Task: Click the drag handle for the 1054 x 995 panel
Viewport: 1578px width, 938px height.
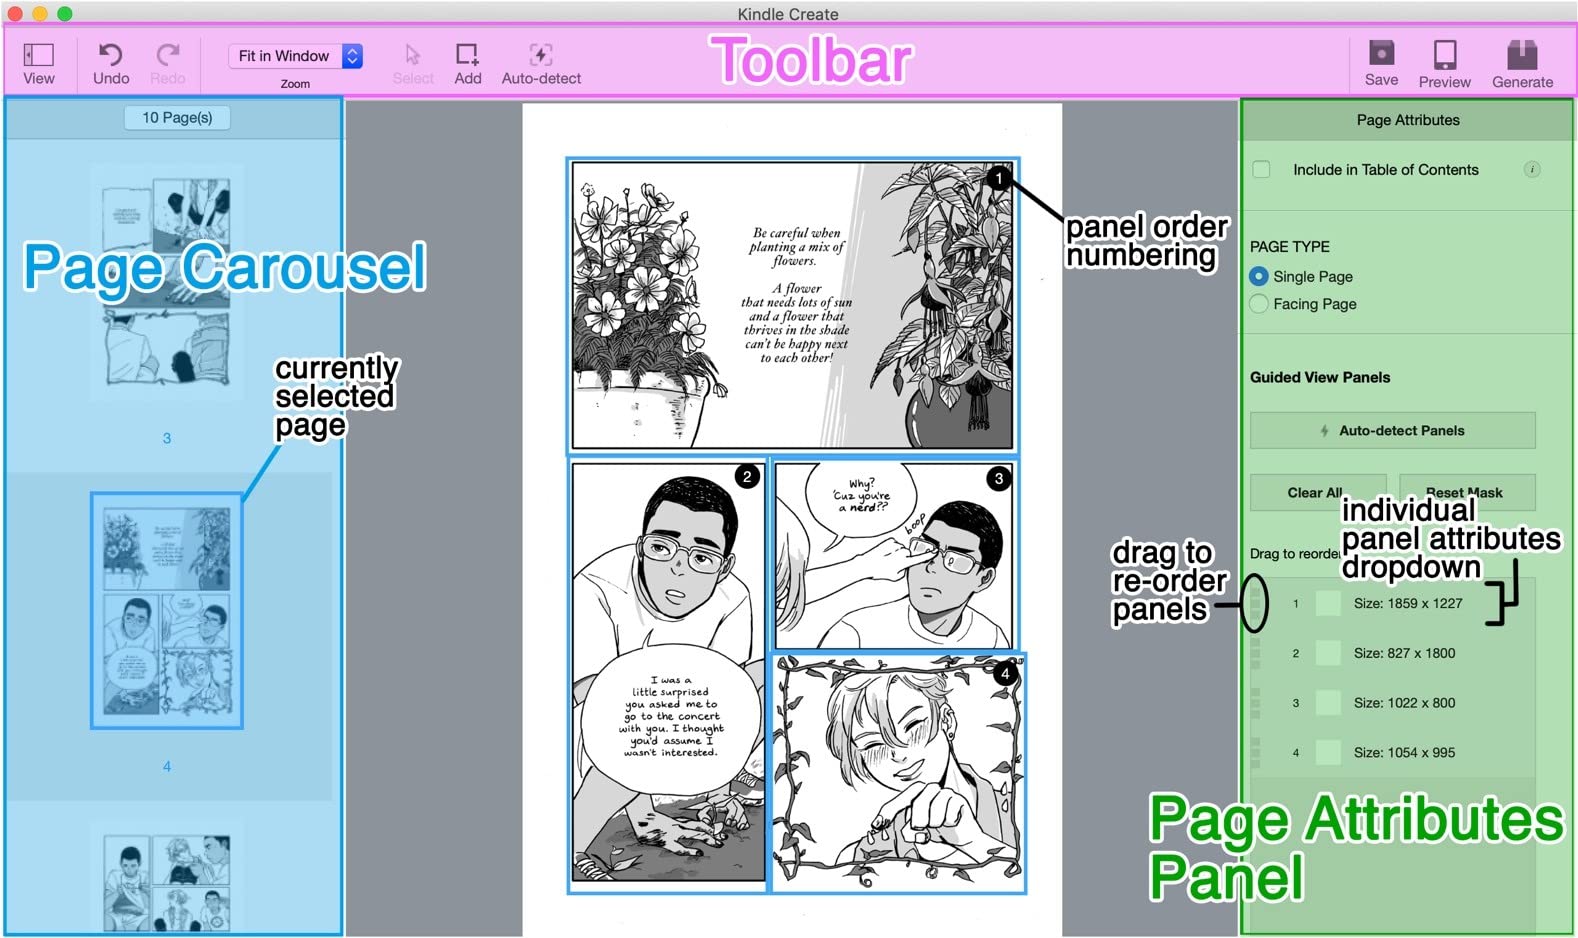Action: point(1256,753)
